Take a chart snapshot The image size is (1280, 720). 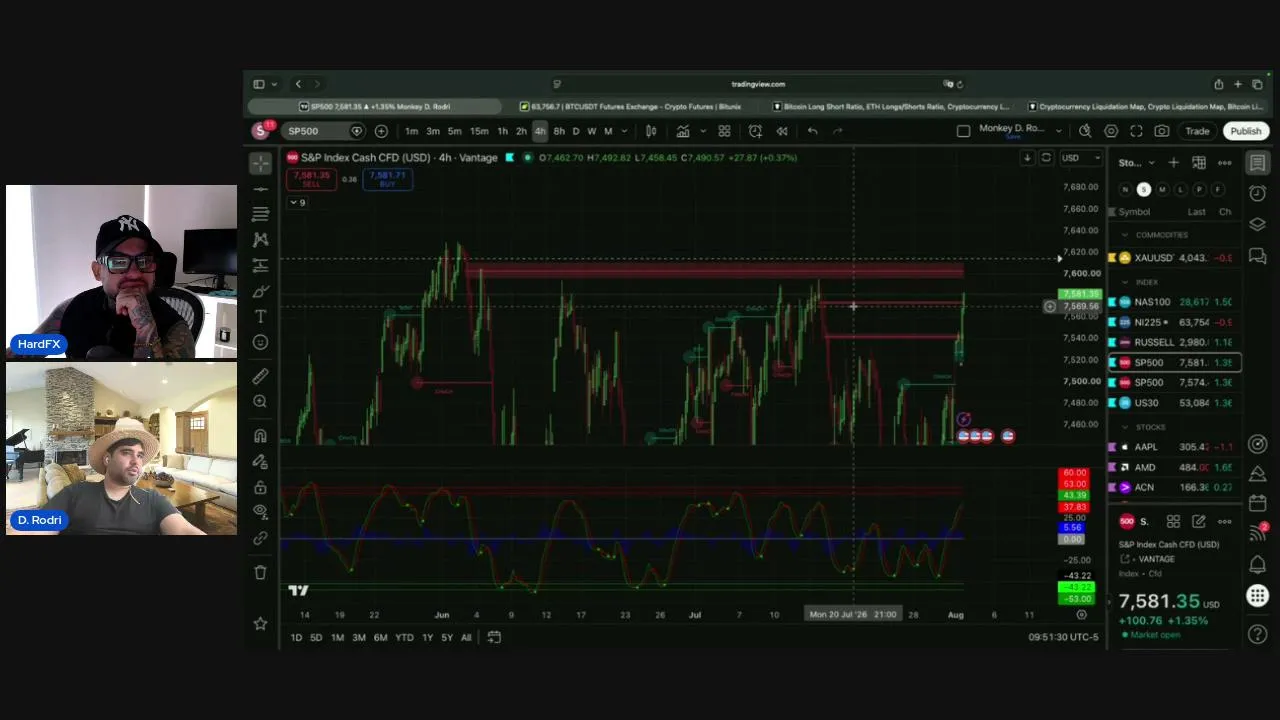[x=1162, y=131]
